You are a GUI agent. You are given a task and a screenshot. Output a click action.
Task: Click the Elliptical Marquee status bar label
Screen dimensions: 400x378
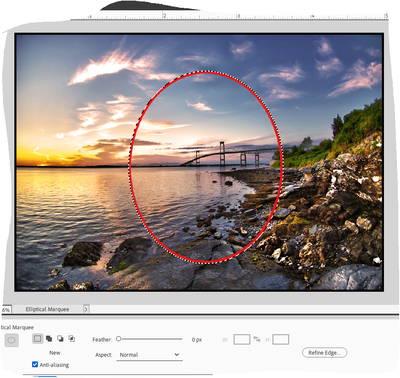pyautogui.click(x=47, y=309)
